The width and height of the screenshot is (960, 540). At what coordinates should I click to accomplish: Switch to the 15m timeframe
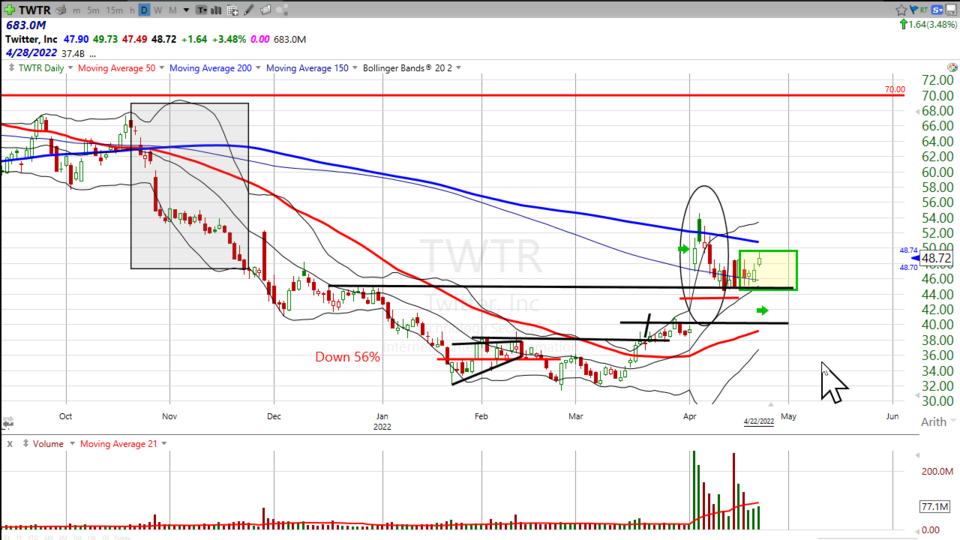tap(114, 10)
